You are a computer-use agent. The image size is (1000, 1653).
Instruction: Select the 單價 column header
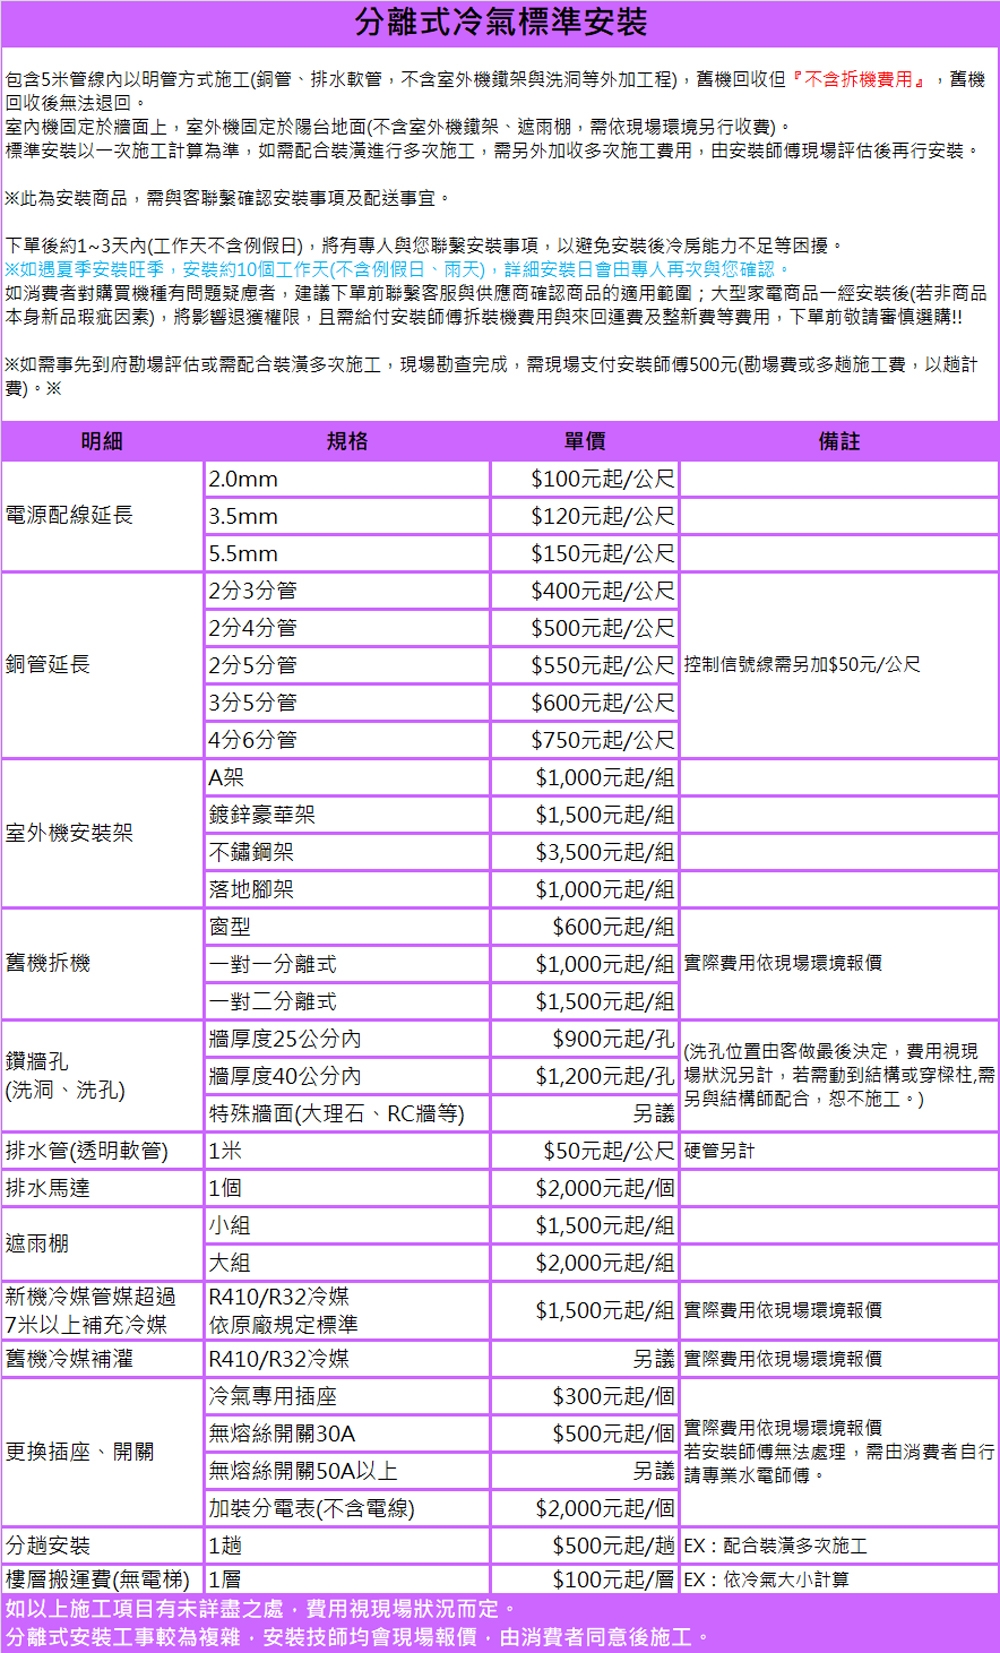click(x=584, y=441)
